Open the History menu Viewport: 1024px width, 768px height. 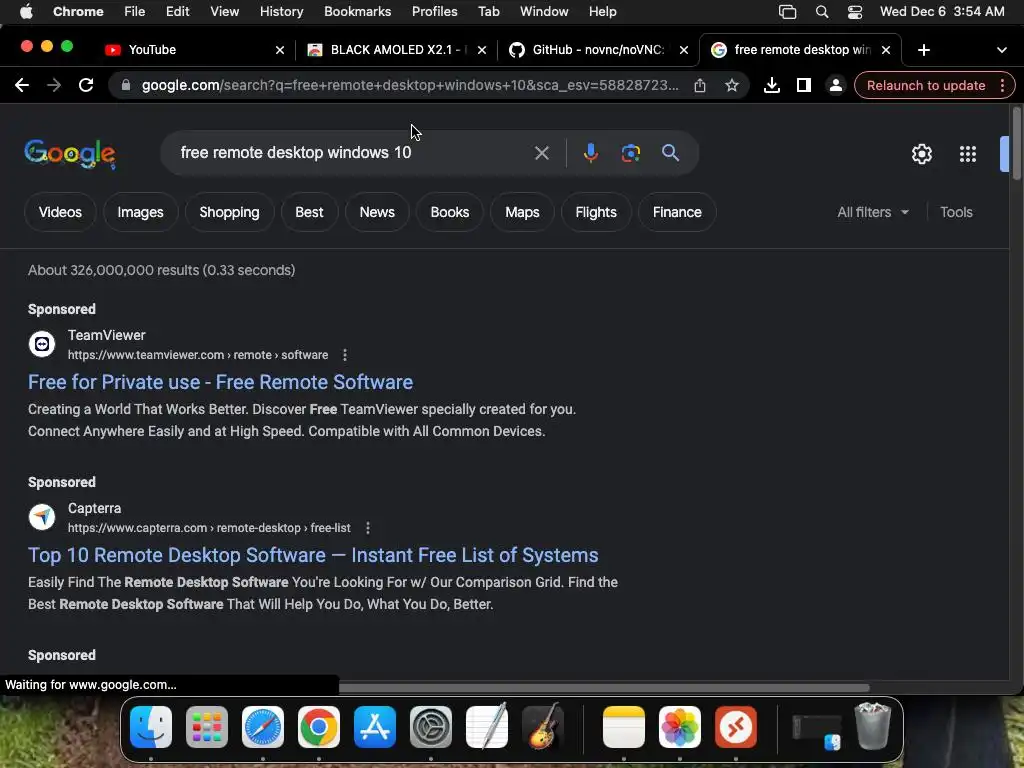(281, 12)
